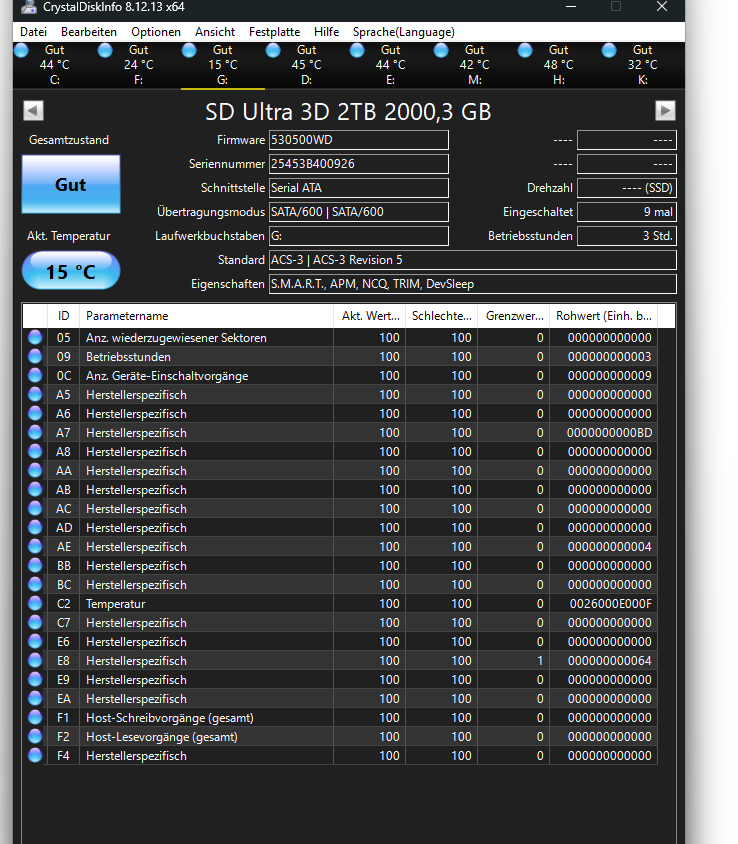
Task: Click the Grenzwer... column header
Action: [x=514, y=316]
